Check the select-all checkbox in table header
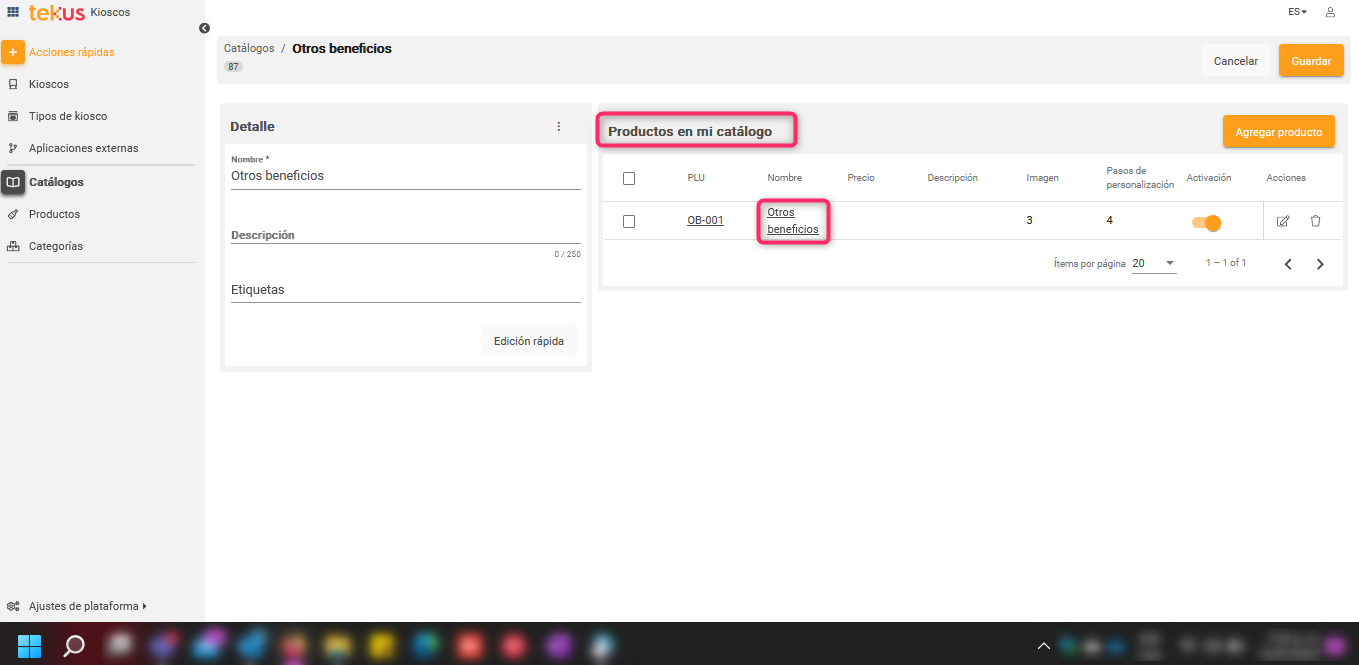Screen dimensions: 1359x665 pos(629,178)
